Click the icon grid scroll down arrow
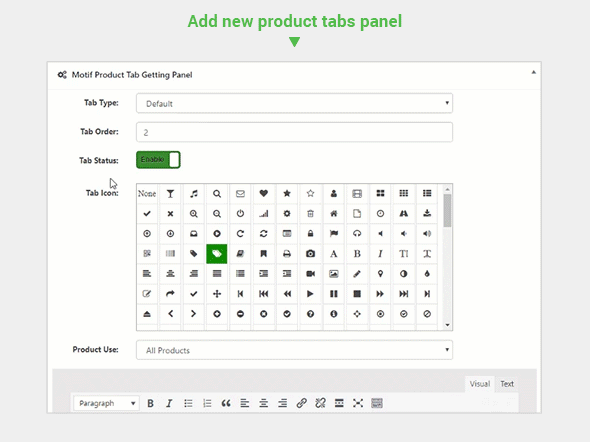The height and width of the screenshot is (442, 590). [x=447, y=325]
